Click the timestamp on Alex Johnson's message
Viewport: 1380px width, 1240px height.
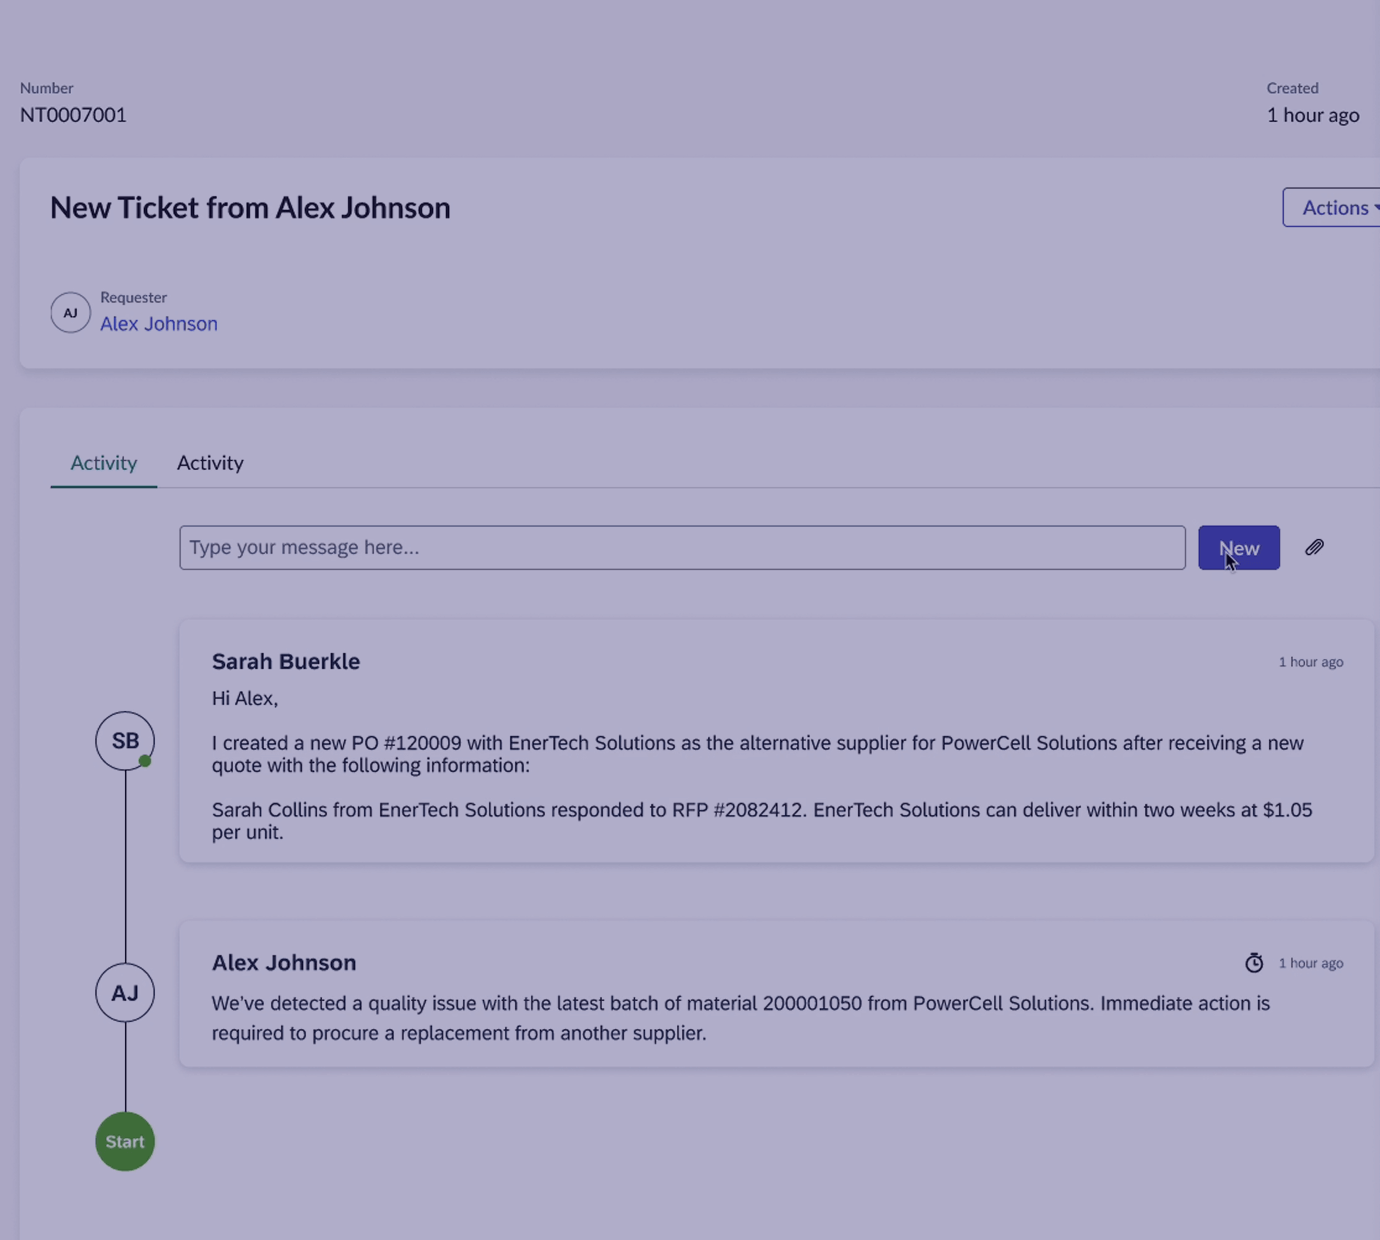(1310, 963)
